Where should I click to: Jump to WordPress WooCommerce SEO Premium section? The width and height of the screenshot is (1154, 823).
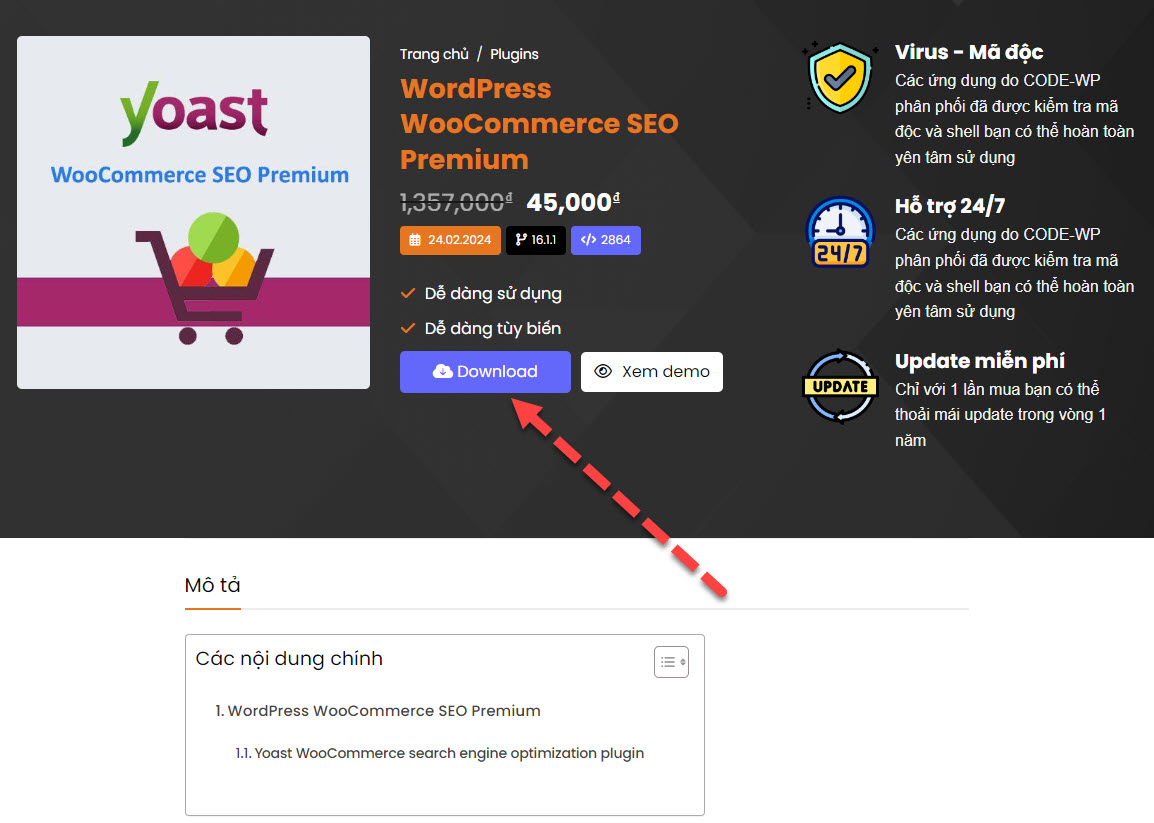378,710
